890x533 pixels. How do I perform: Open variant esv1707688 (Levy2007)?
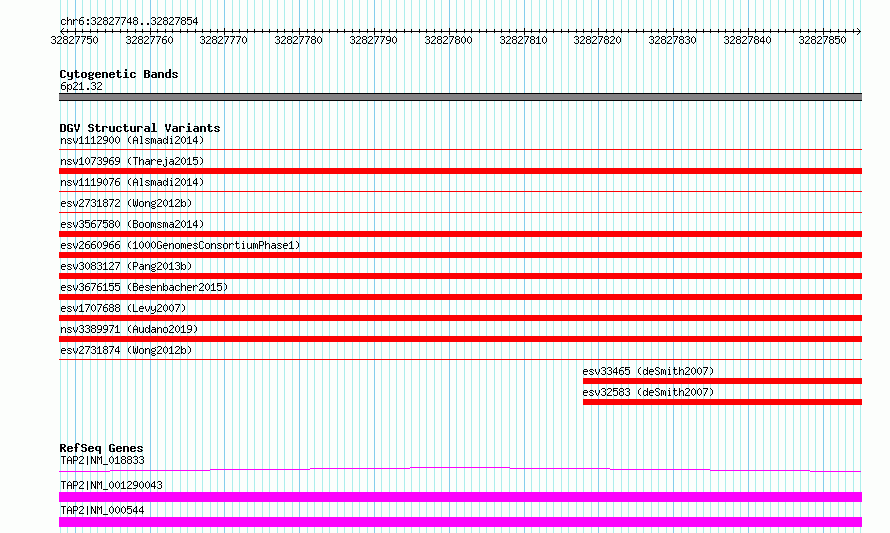[123, 308]
